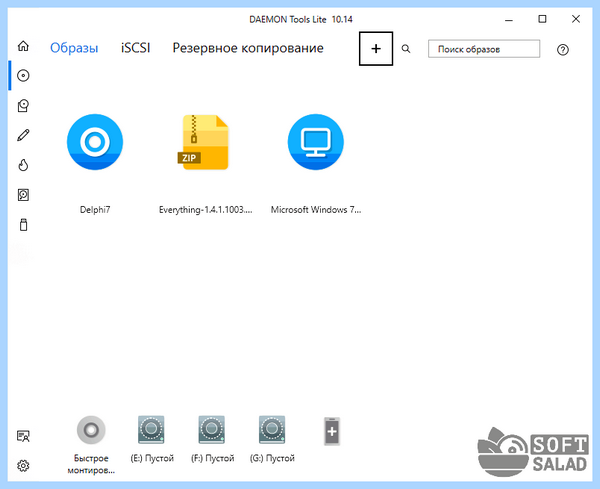This screenshot has width=600, height=489.
Task: Switch to the iSCSI tab
Action: click(135, 48)
